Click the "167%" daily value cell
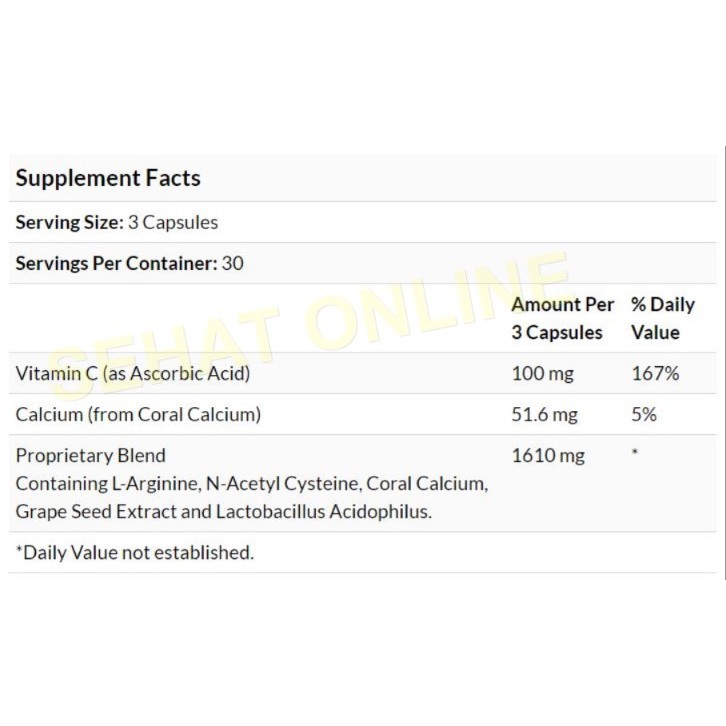Viewport: 726px width, 726px height. click(x=655, y=374)
